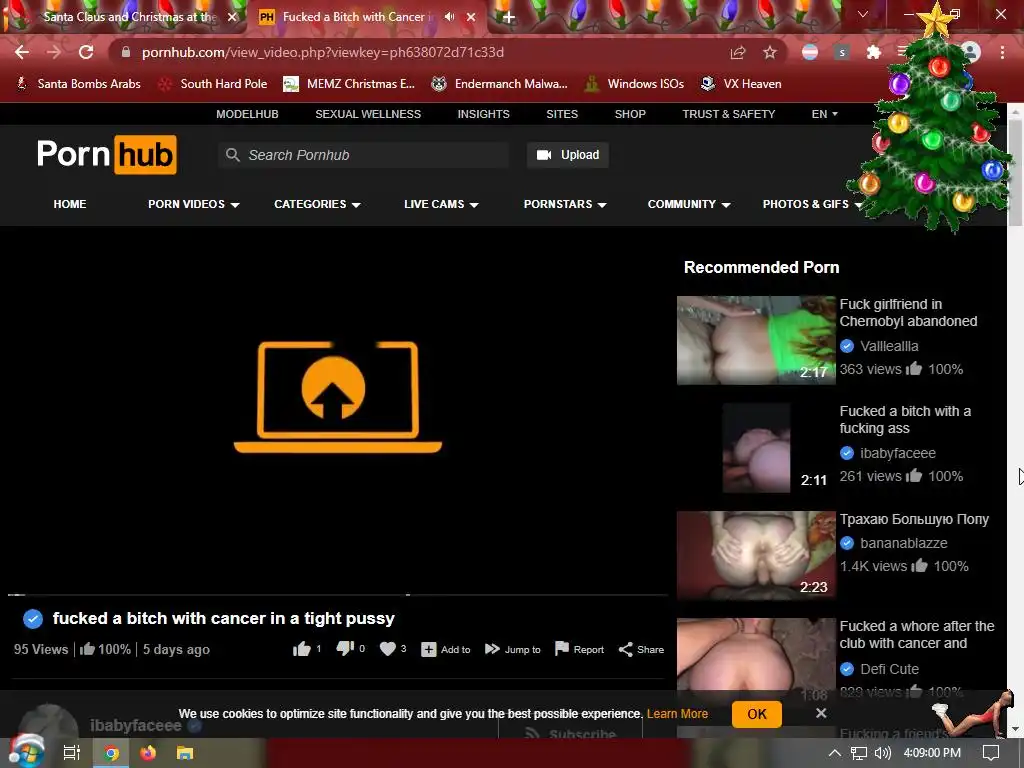
Task: Click the network icon in system tray
Action: pyautogui.click(x=859, y=753)
